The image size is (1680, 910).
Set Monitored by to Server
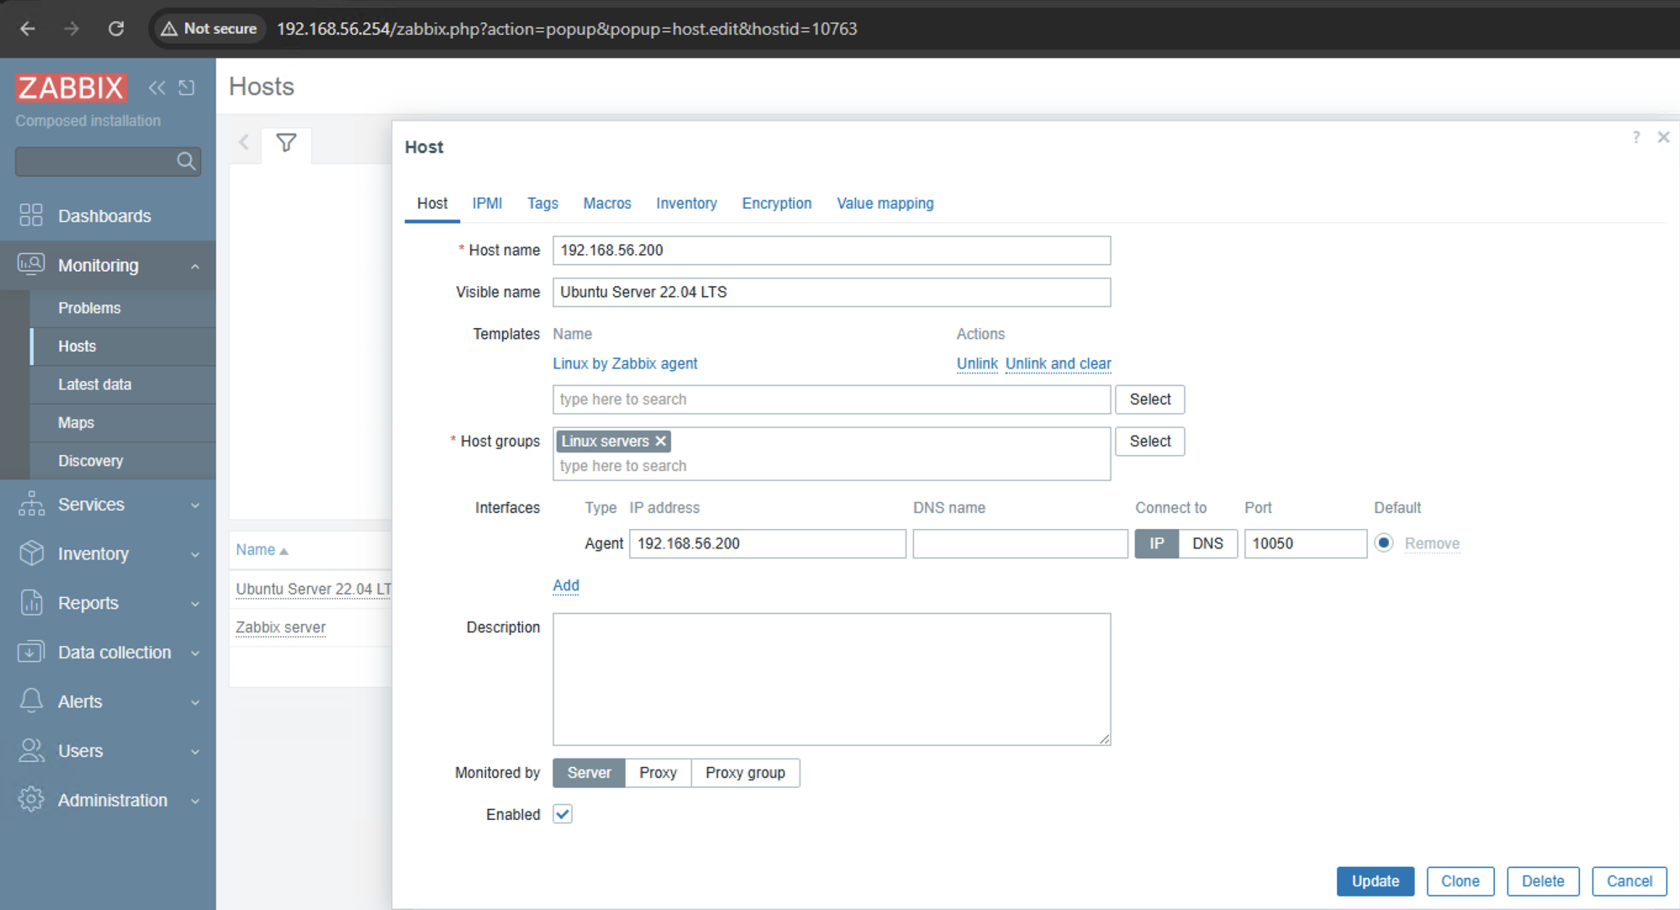tap(589, 772)
